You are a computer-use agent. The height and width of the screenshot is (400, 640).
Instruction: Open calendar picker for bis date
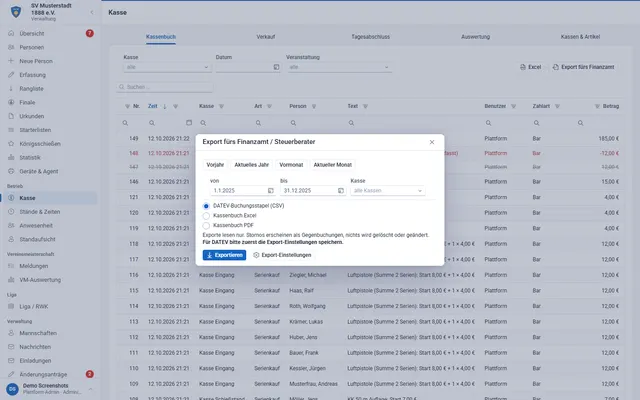(341, 191)
